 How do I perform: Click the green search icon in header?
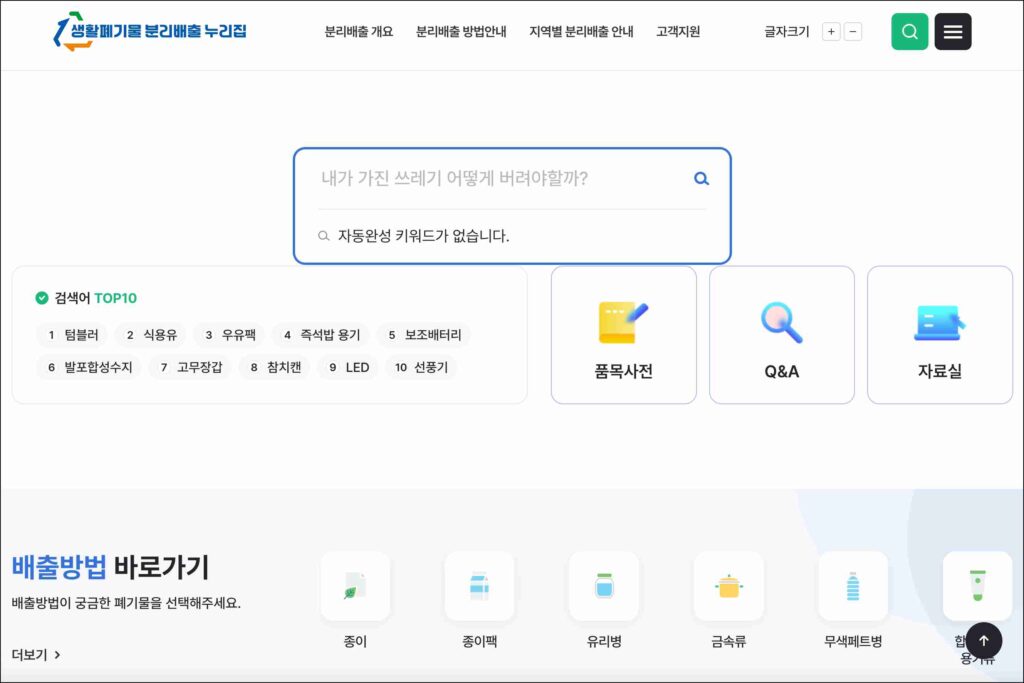click(909, 32)
